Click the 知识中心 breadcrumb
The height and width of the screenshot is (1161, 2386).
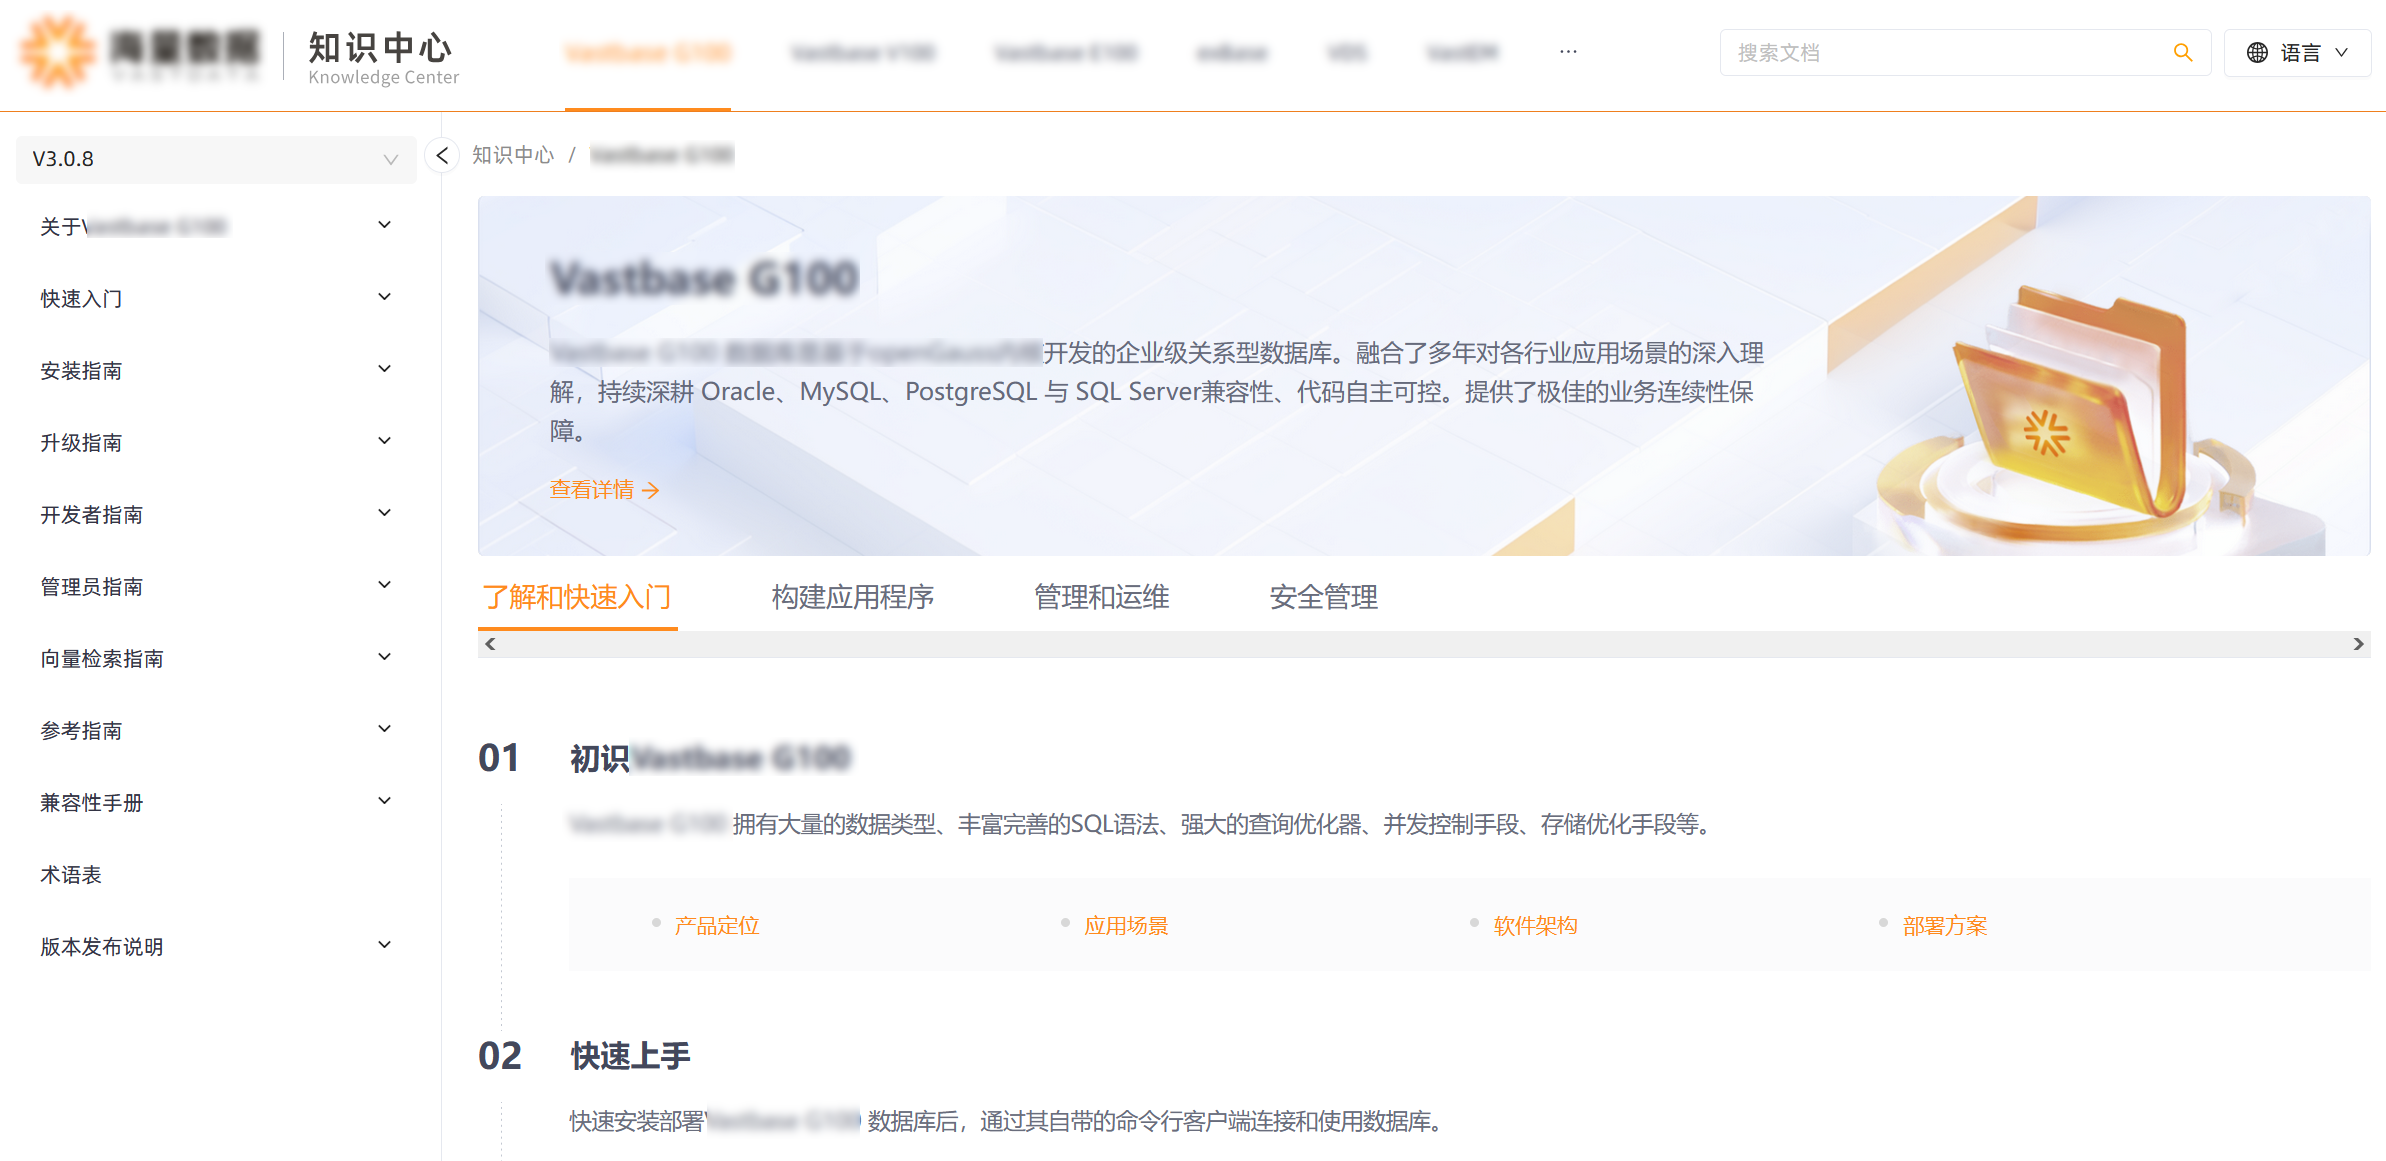tap(513, 155)
